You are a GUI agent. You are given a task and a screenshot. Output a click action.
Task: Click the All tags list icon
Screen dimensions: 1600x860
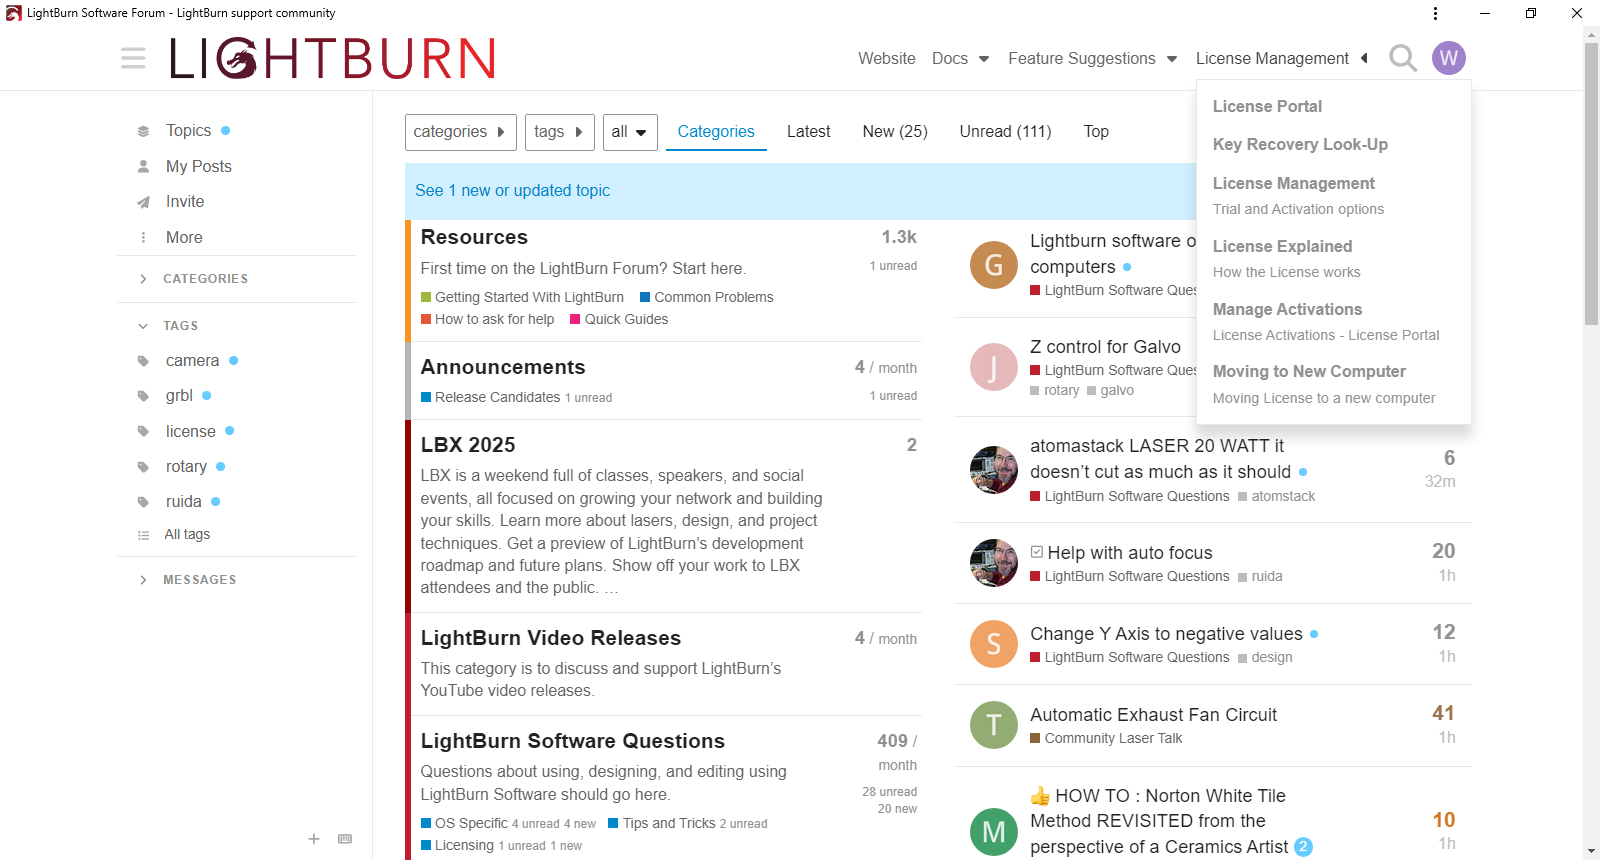pyautogui.click(x=143, y=535)
